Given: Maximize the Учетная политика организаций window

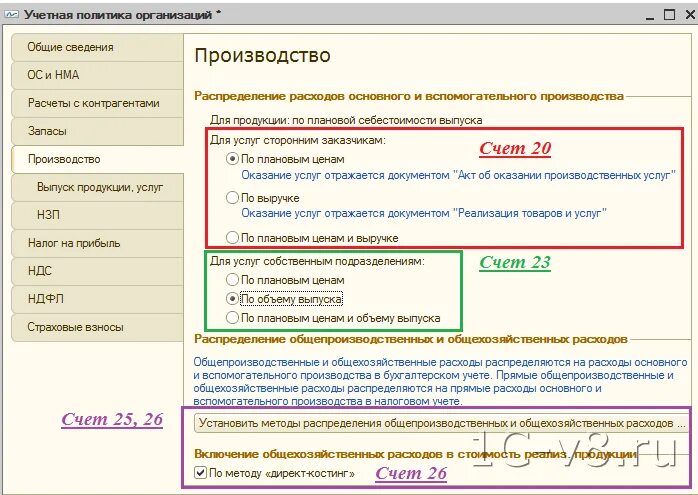Looking at the screenshot, I should tap(669, 15).
